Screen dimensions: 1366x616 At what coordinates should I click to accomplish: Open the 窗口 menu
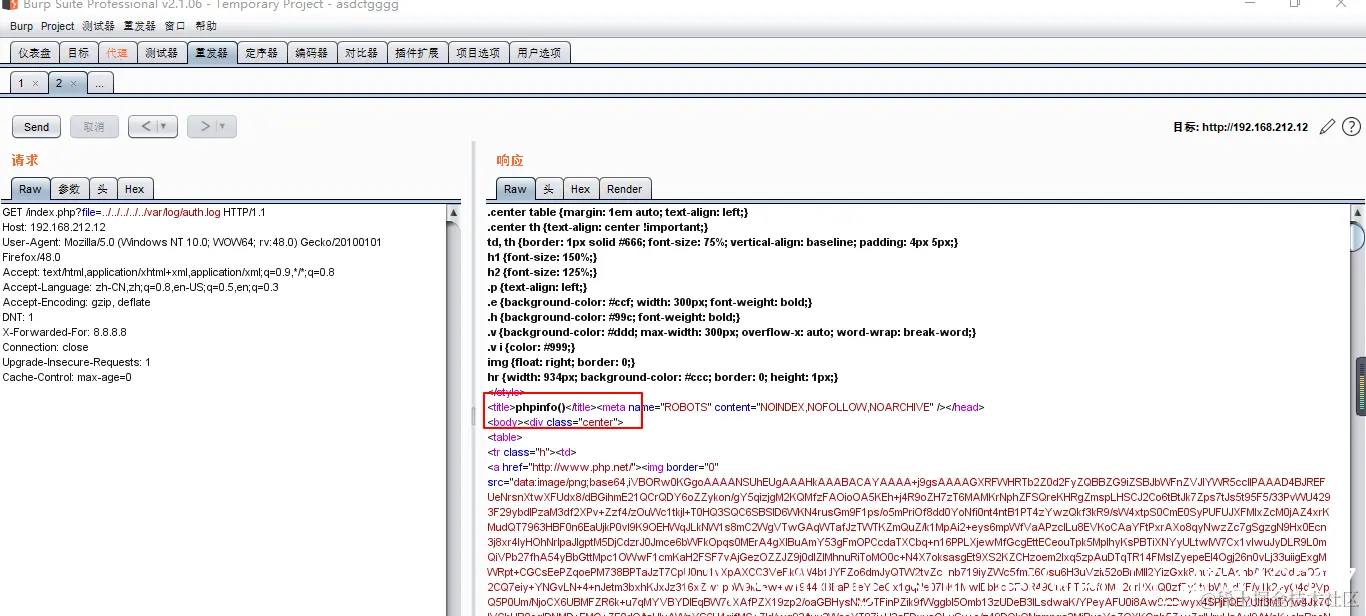click(x=174, y=26)
